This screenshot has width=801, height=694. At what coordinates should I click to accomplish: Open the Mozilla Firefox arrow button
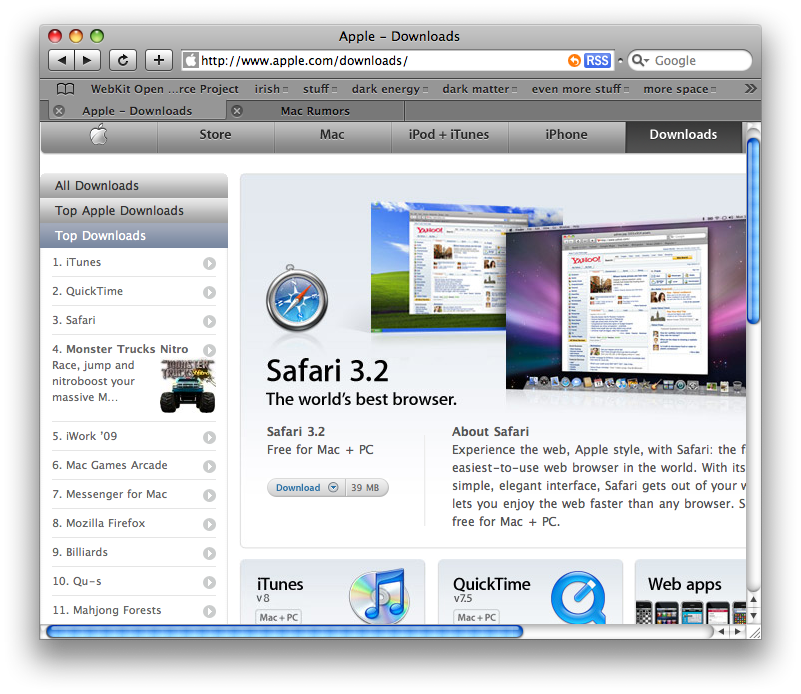[x=209, y=524]
